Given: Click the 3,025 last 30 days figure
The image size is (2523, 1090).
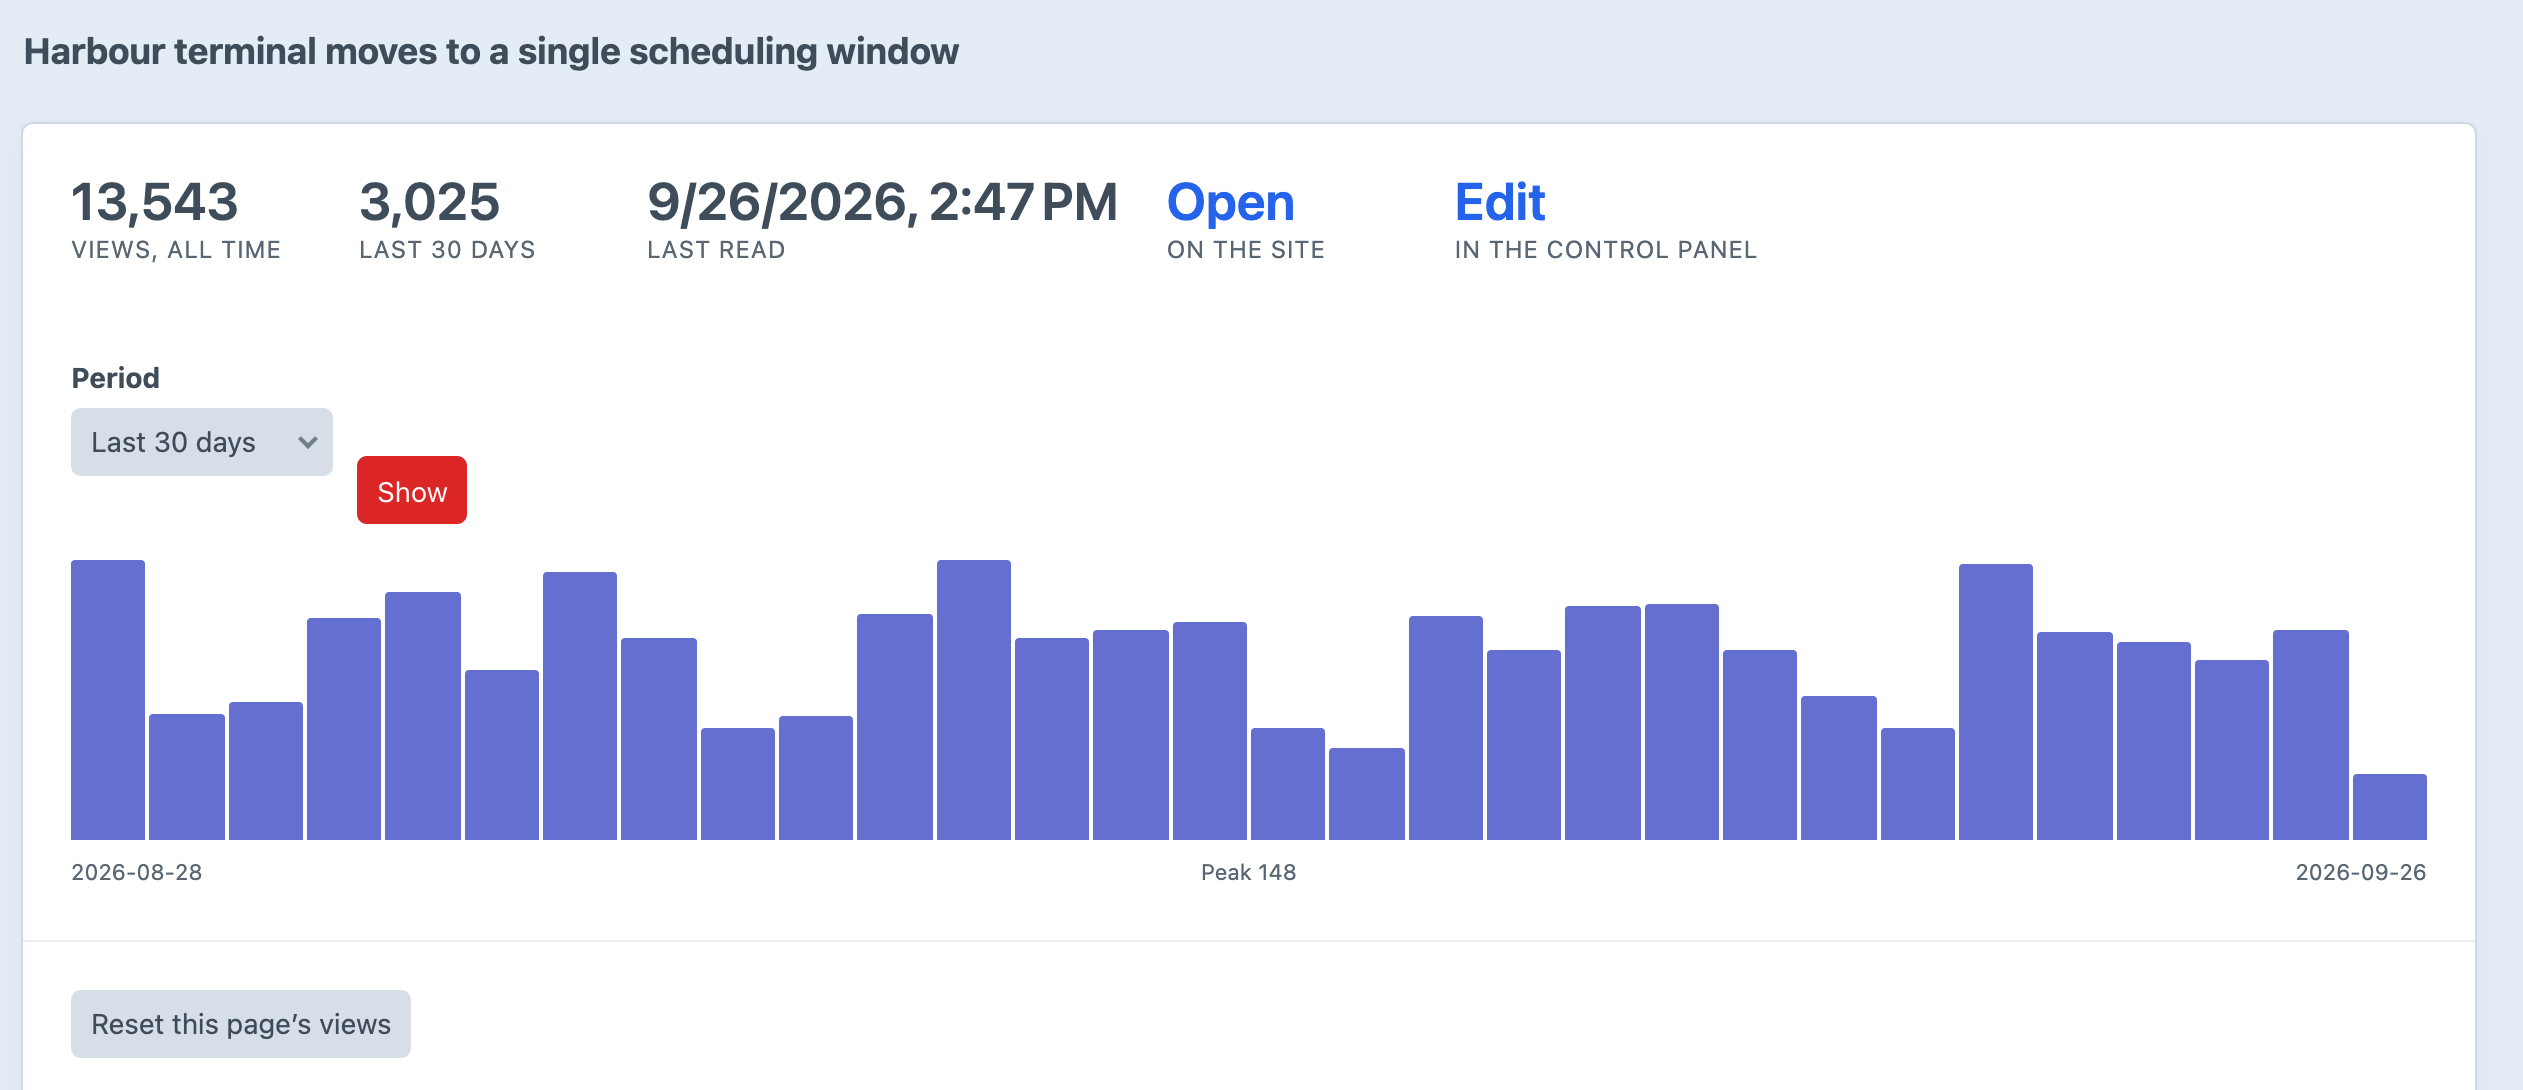Looking at the screenshot, I should (x=429, y=203).
